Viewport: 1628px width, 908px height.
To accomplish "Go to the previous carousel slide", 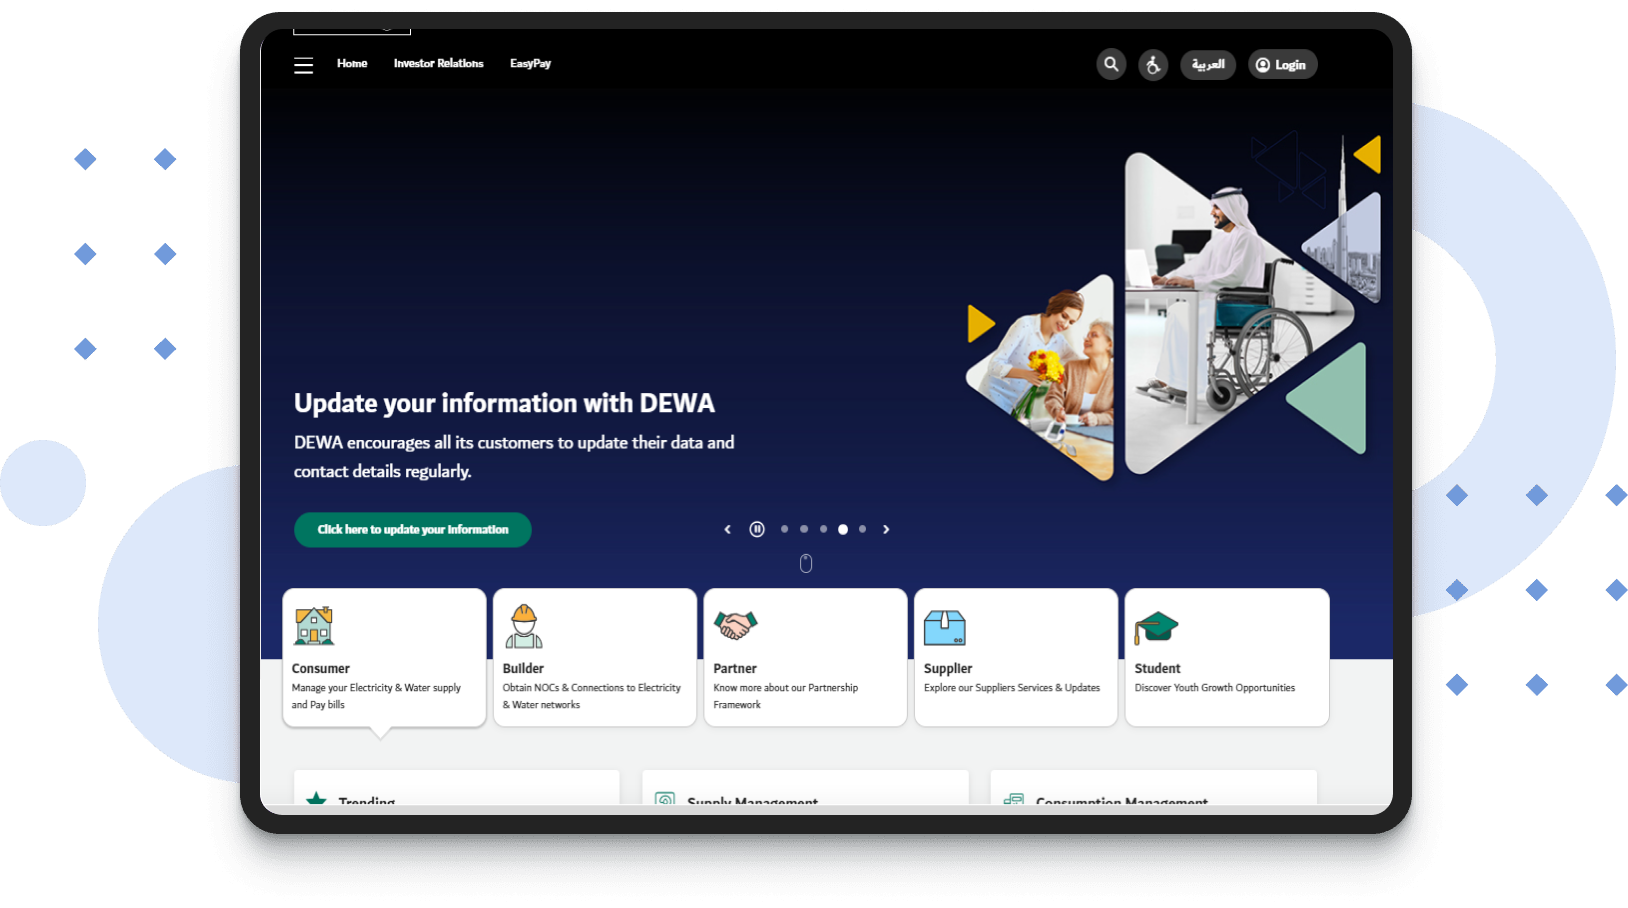I will tap(728, 529).
